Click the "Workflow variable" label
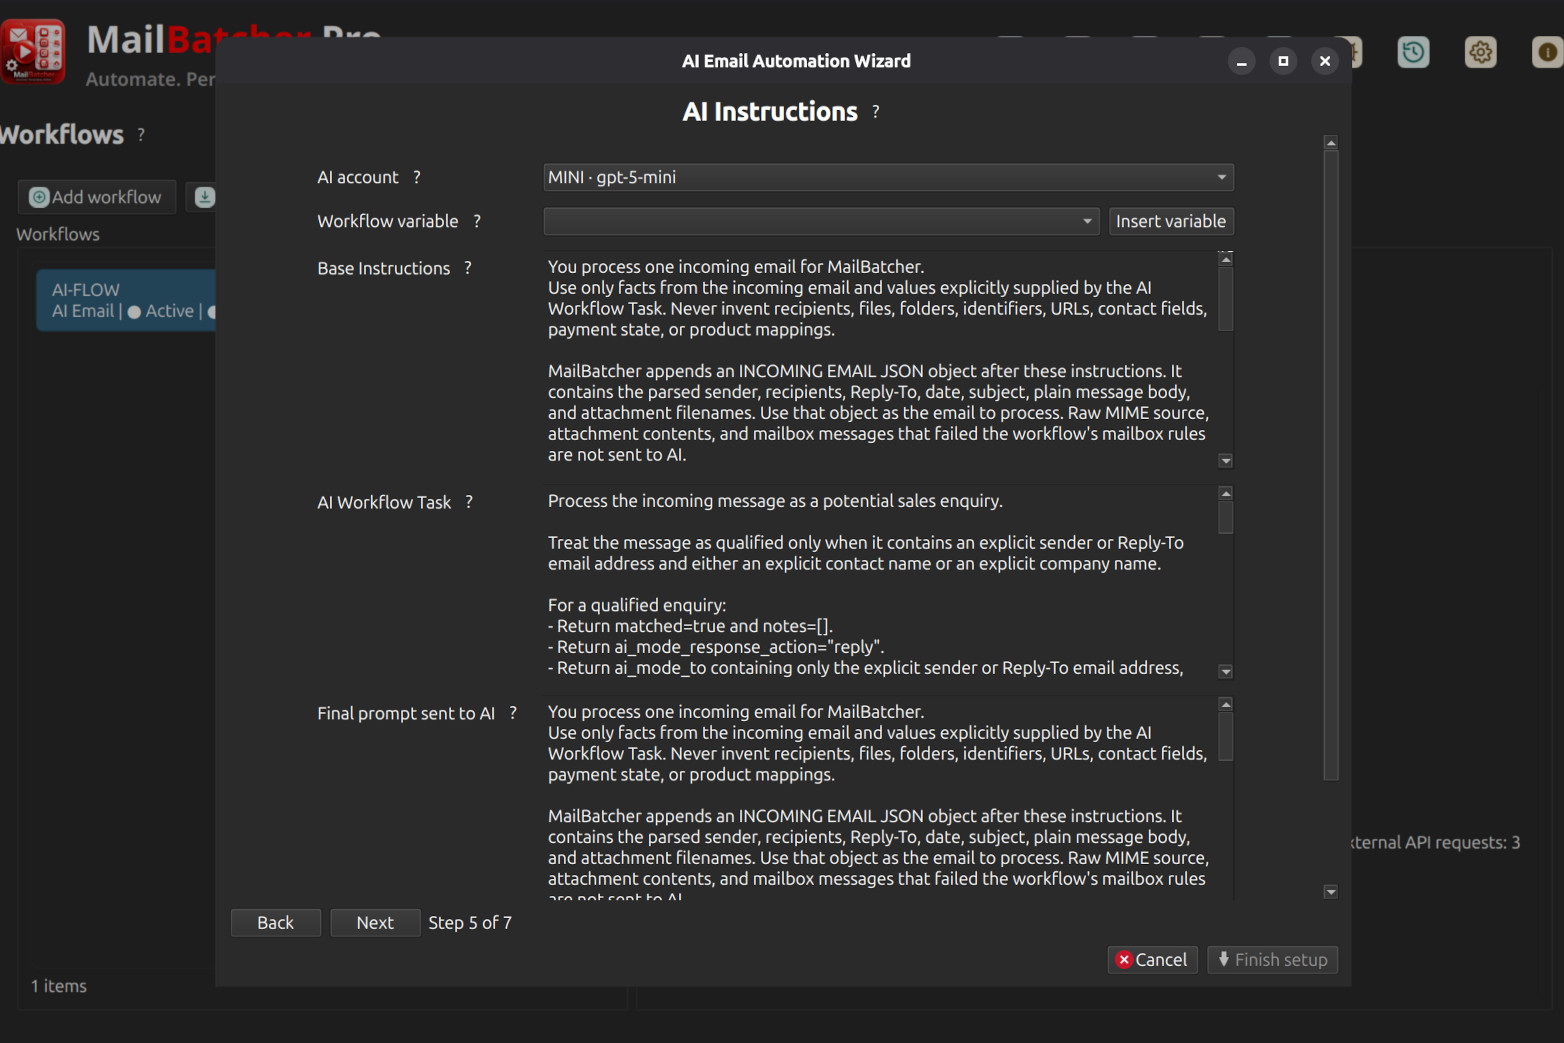 click(x=387, y=221)
